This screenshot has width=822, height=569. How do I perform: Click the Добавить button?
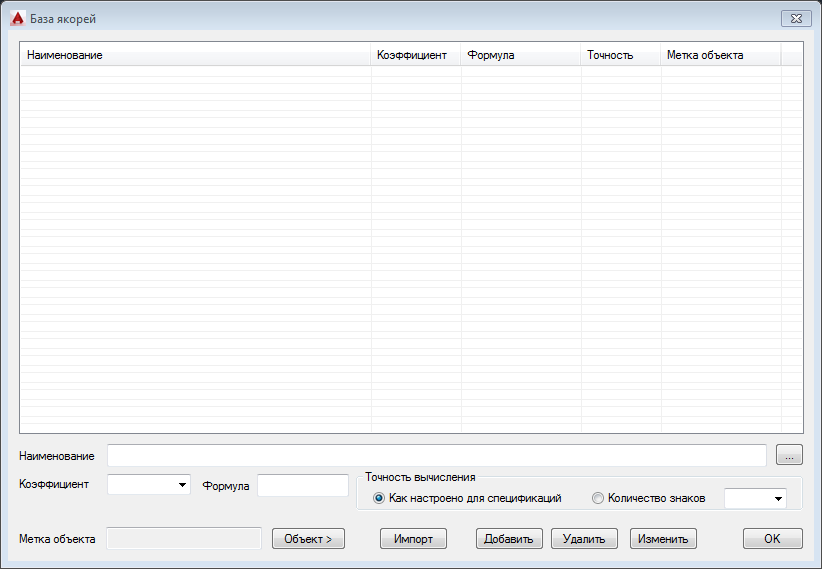click(x=509, y=539)
